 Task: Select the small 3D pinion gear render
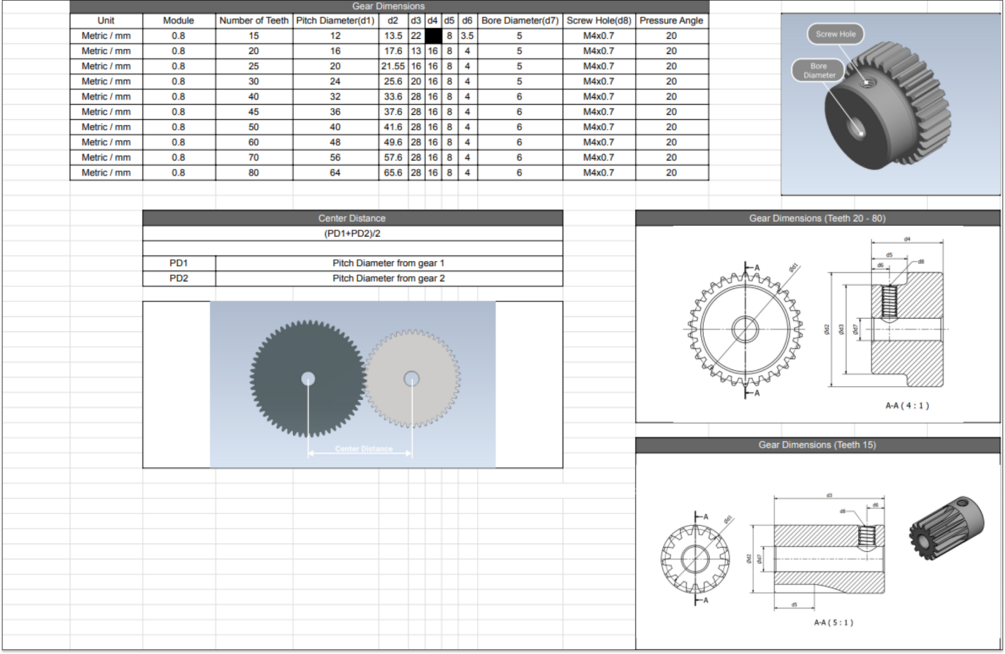pos(947,528)
